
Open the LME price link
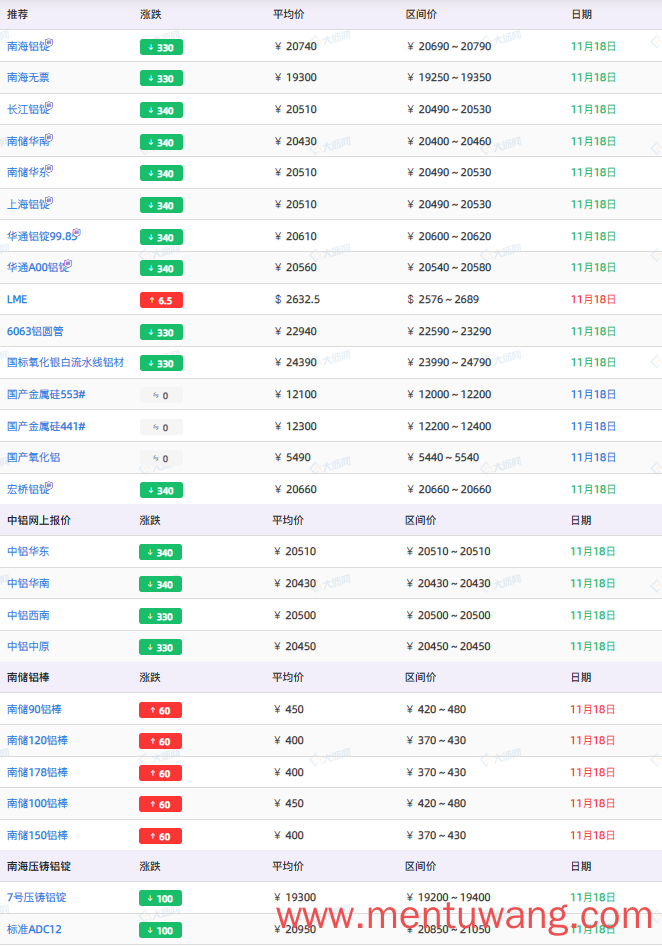(17, 300)
